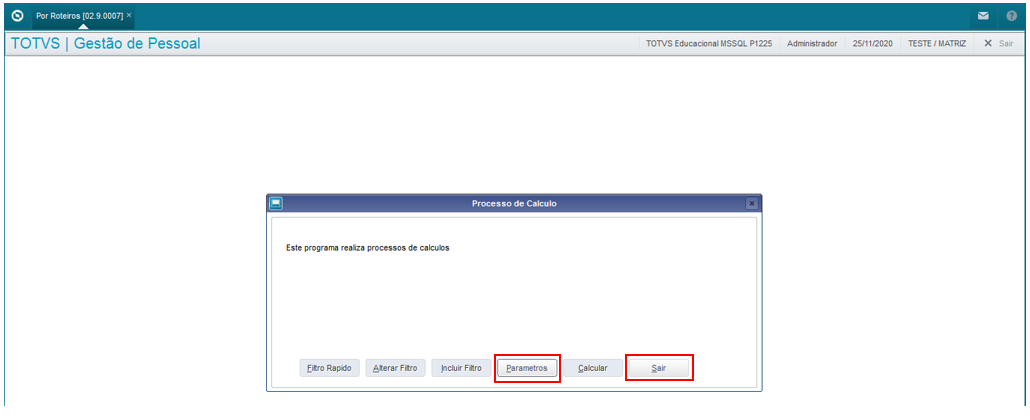Click the Processo de Calculo dialog window icon

276,203
